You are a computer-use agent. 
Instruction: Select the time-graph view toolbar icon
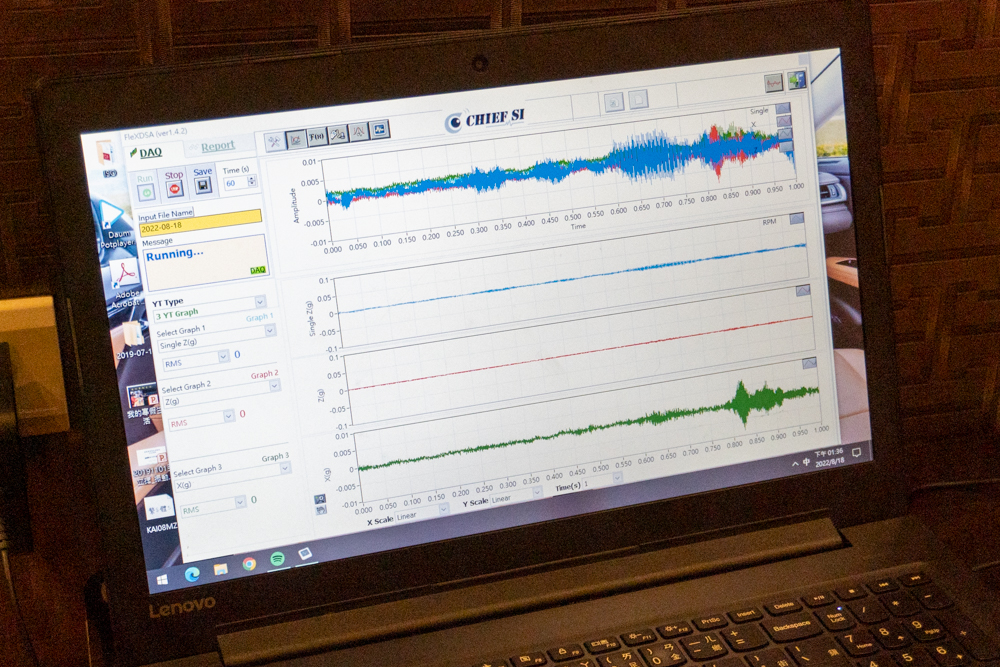[296, 139]
